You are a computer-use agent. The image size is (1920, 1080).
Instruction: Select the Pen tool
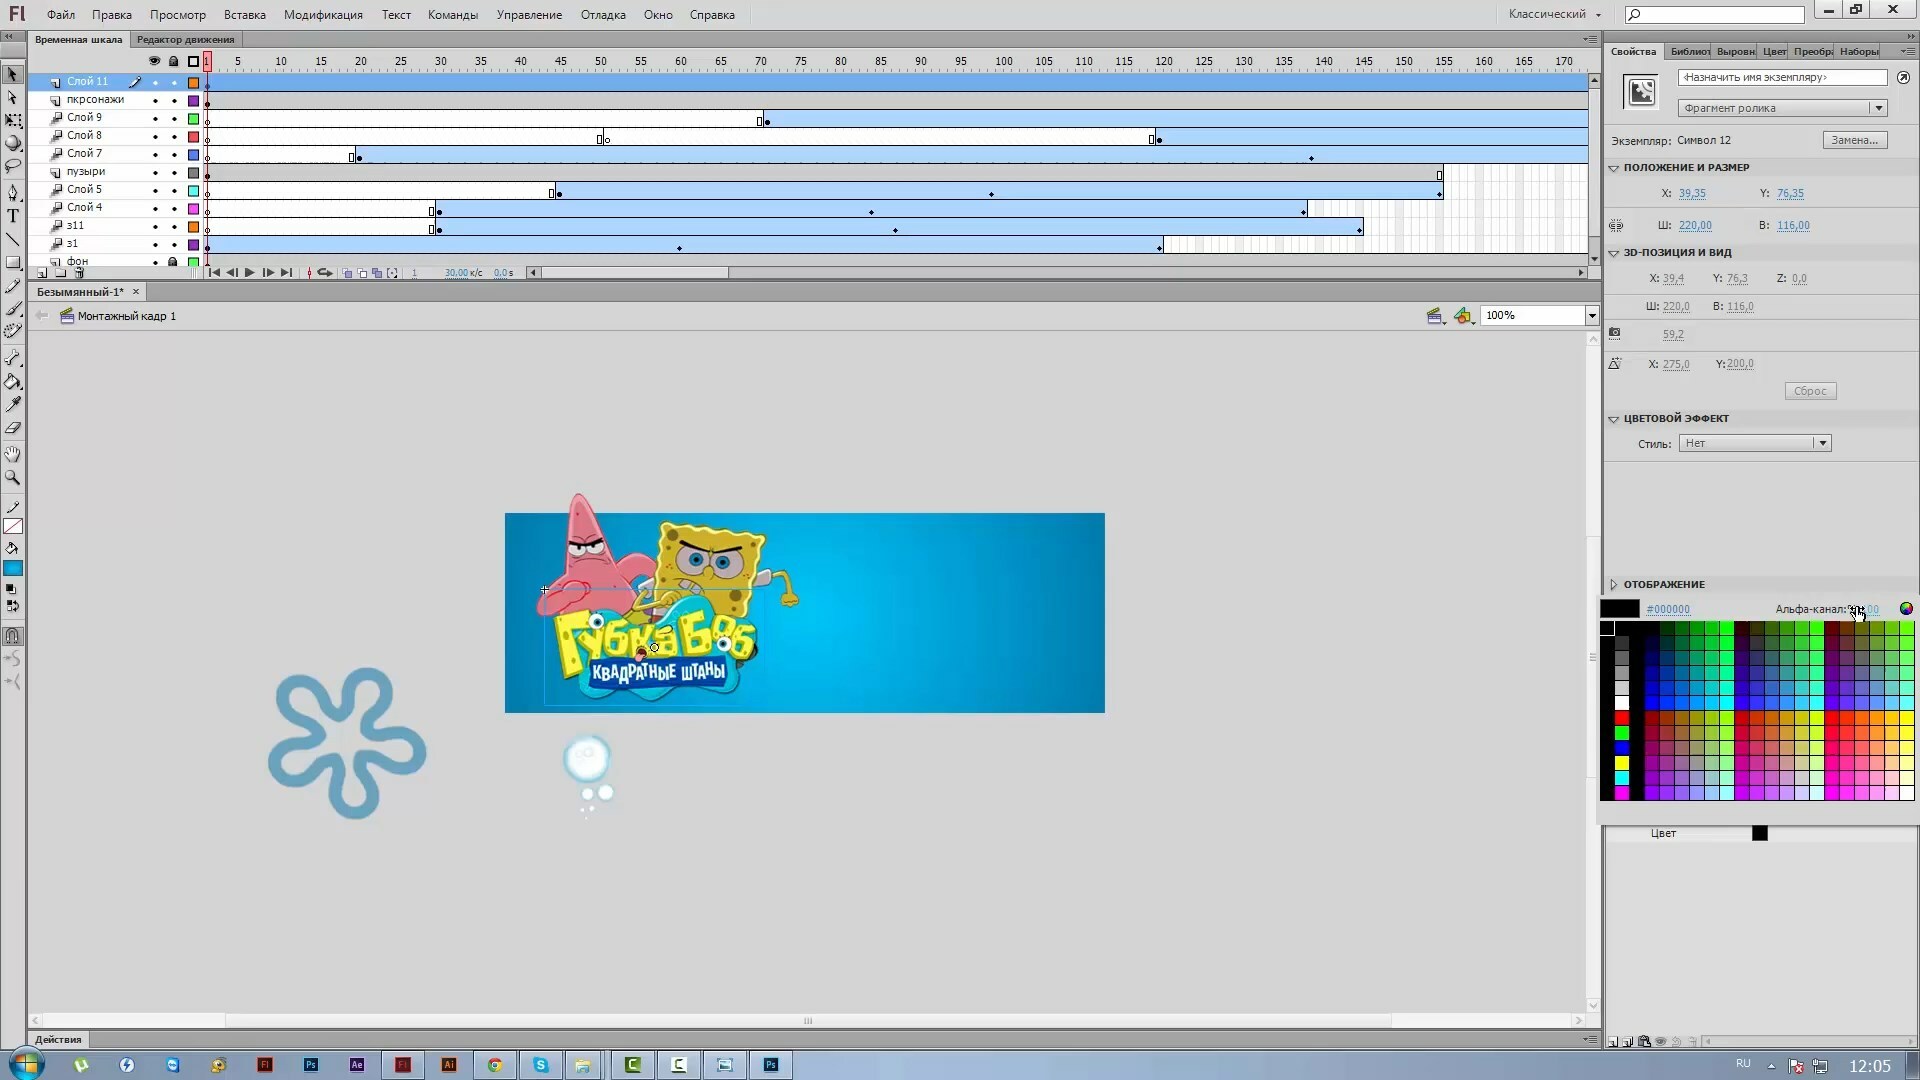pyautogui.click(x=13, y=193)
